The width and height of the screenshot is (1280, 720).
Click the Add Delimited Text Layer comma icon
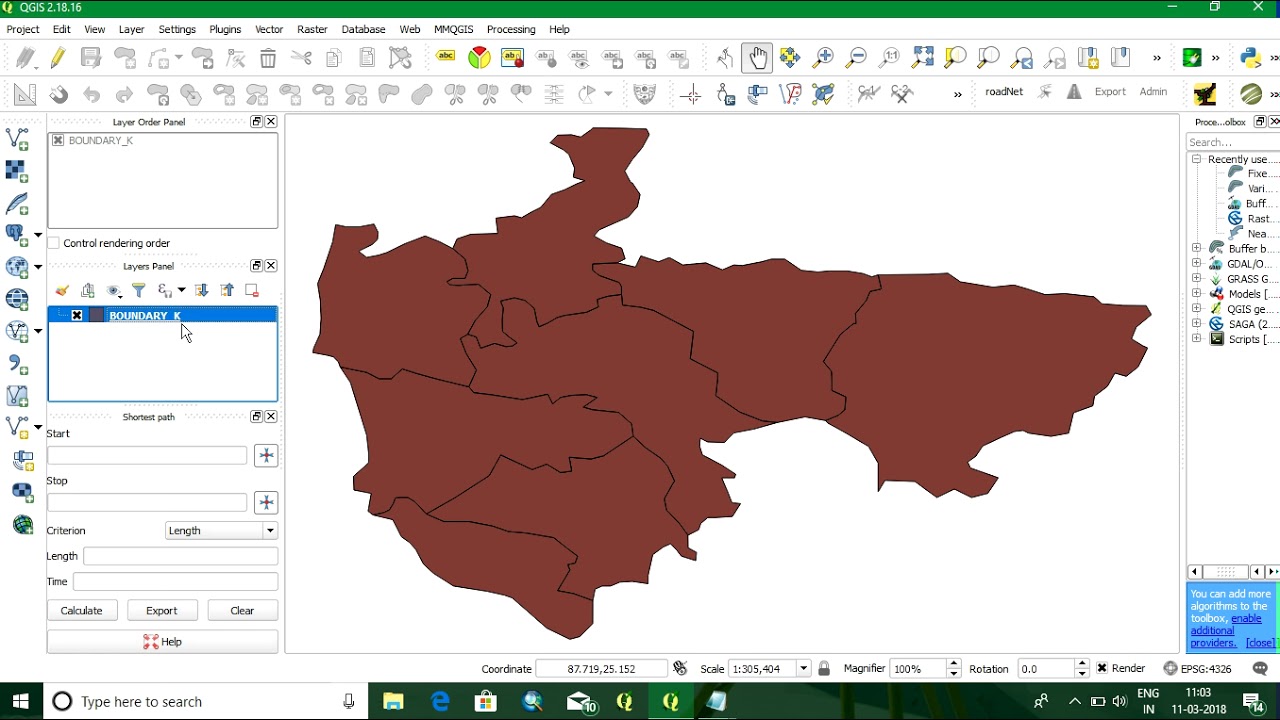(x=17, y=364)
